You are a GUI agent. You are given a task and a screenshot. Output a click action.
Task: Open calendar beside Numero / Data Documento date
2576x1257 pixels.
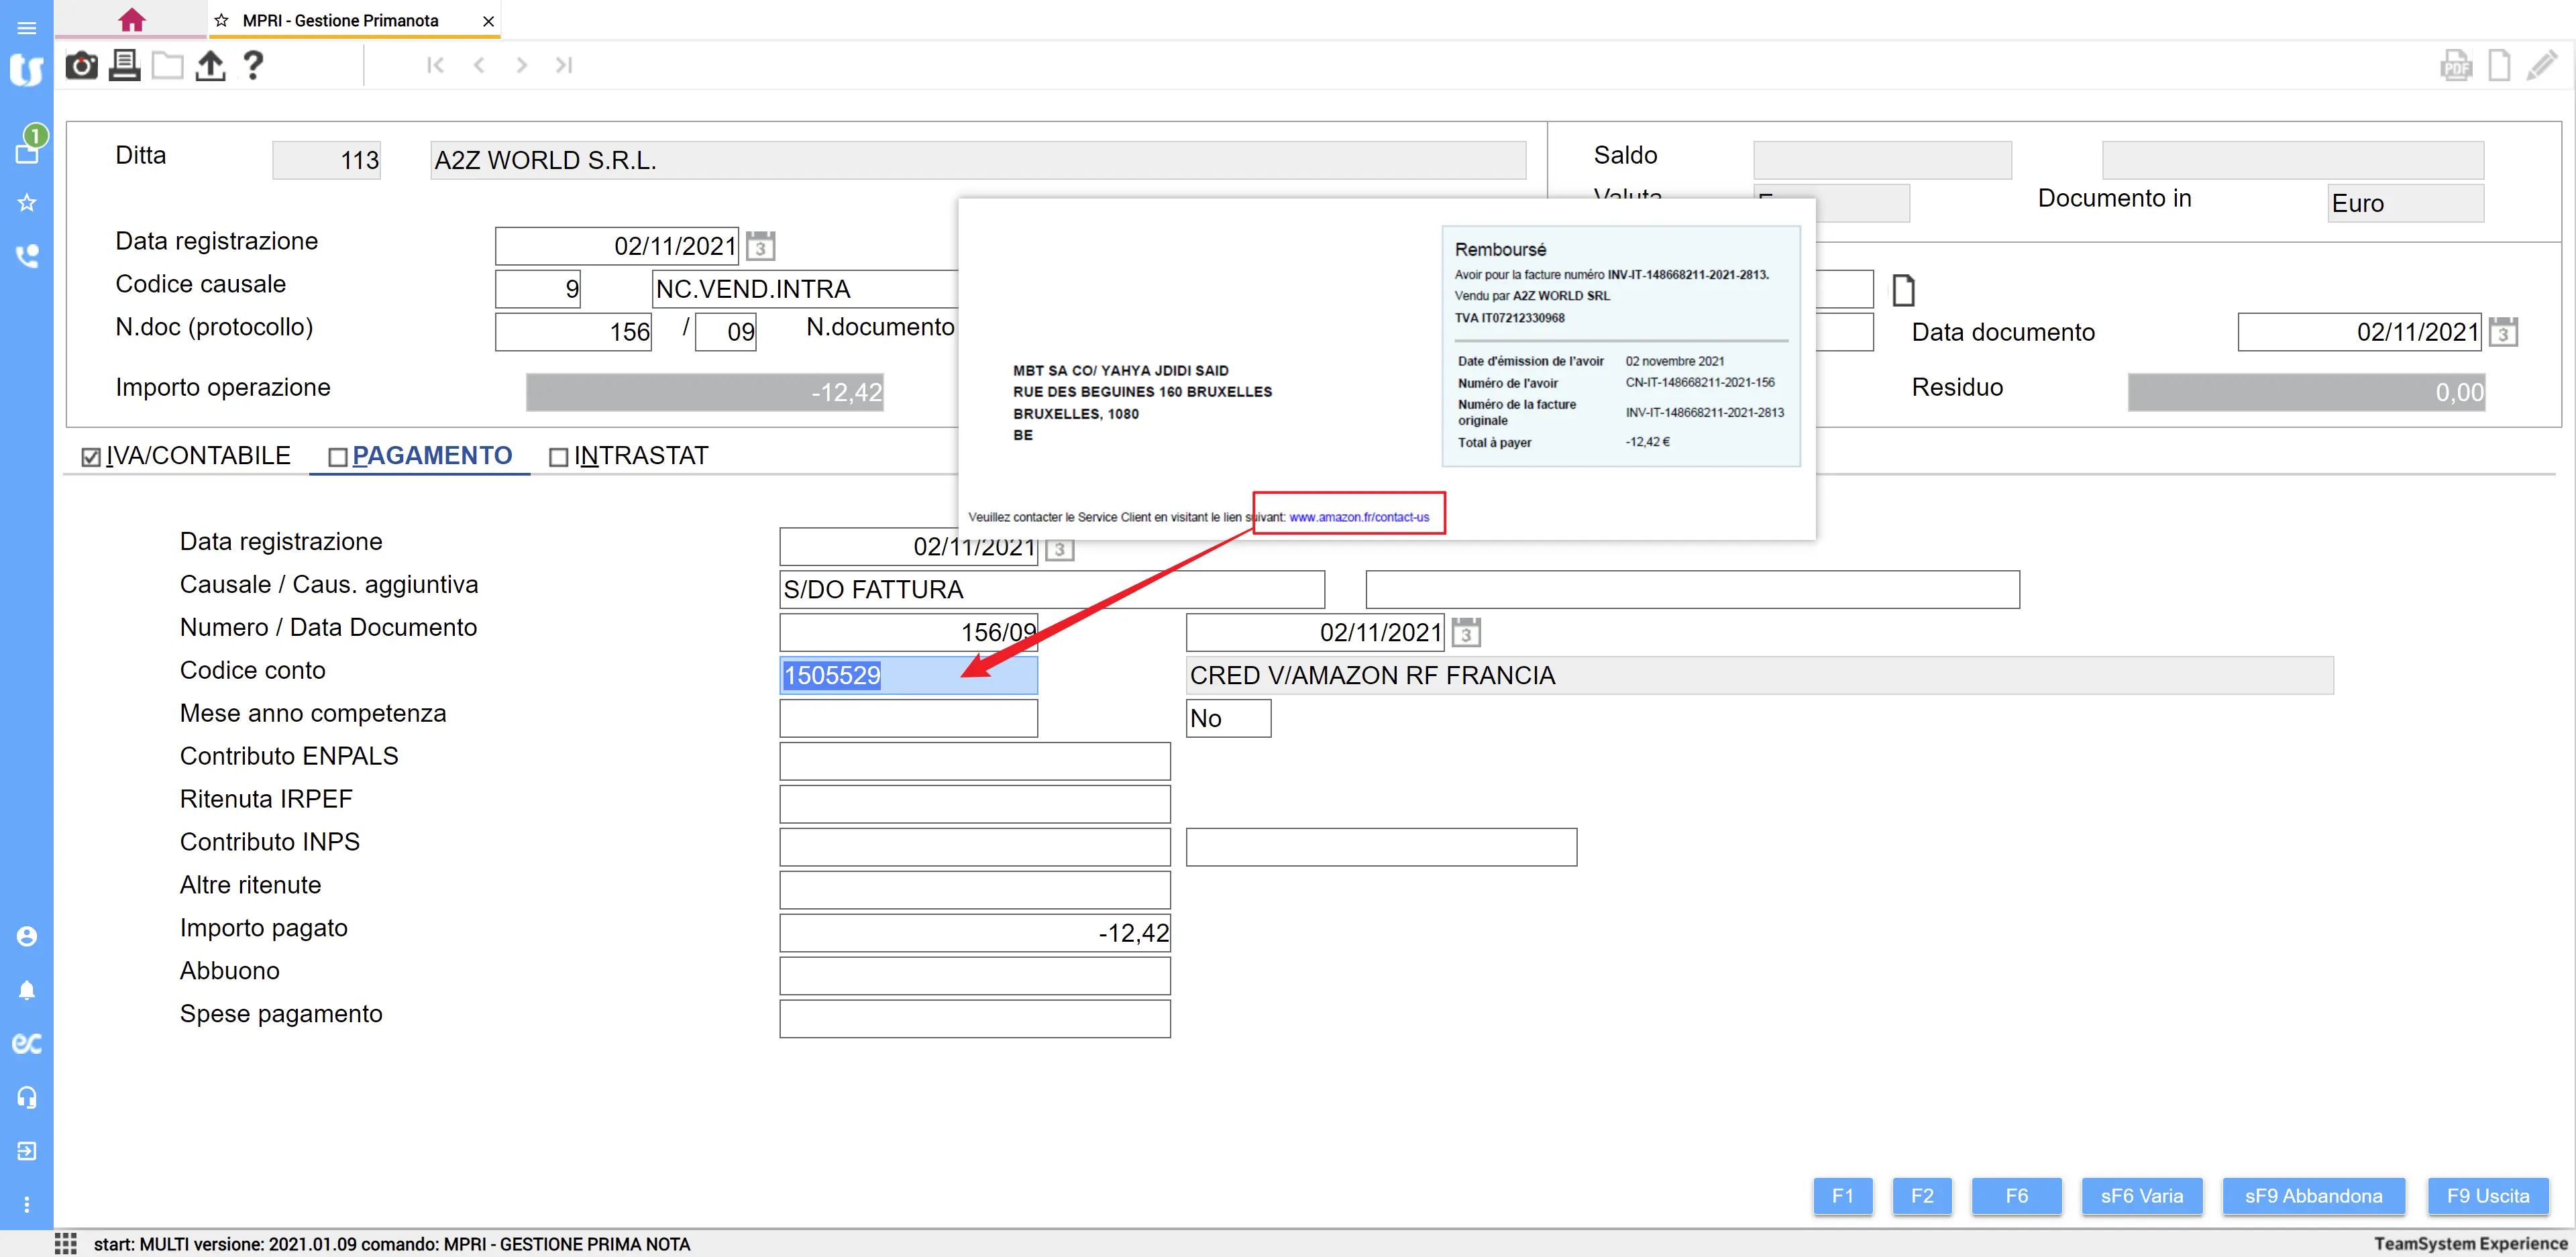pyautogui.click(x=1465, y=633)
